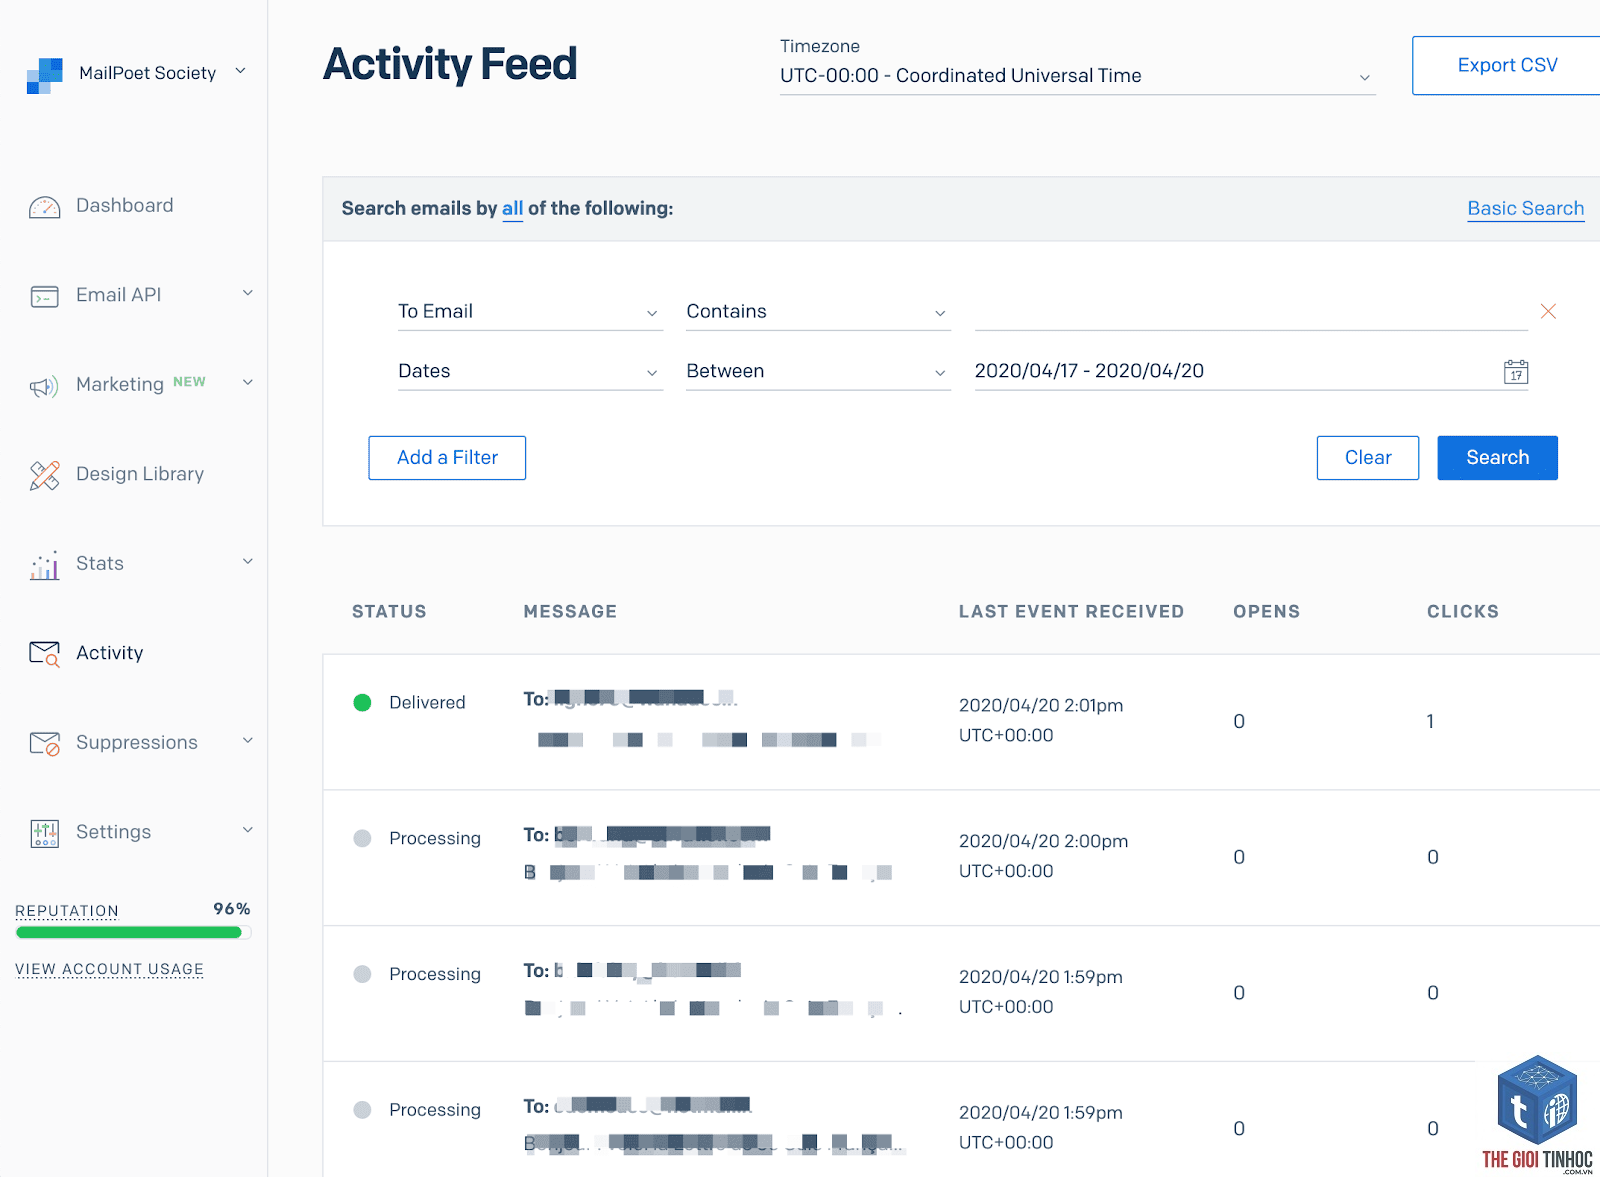
Task: Open the Delivered email row
Action: point(961,722)
